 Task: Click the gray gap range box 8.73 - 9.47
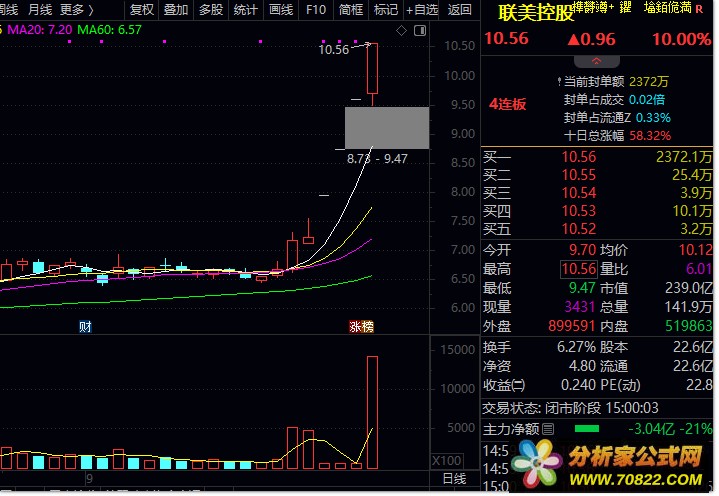tap(387, 128)
